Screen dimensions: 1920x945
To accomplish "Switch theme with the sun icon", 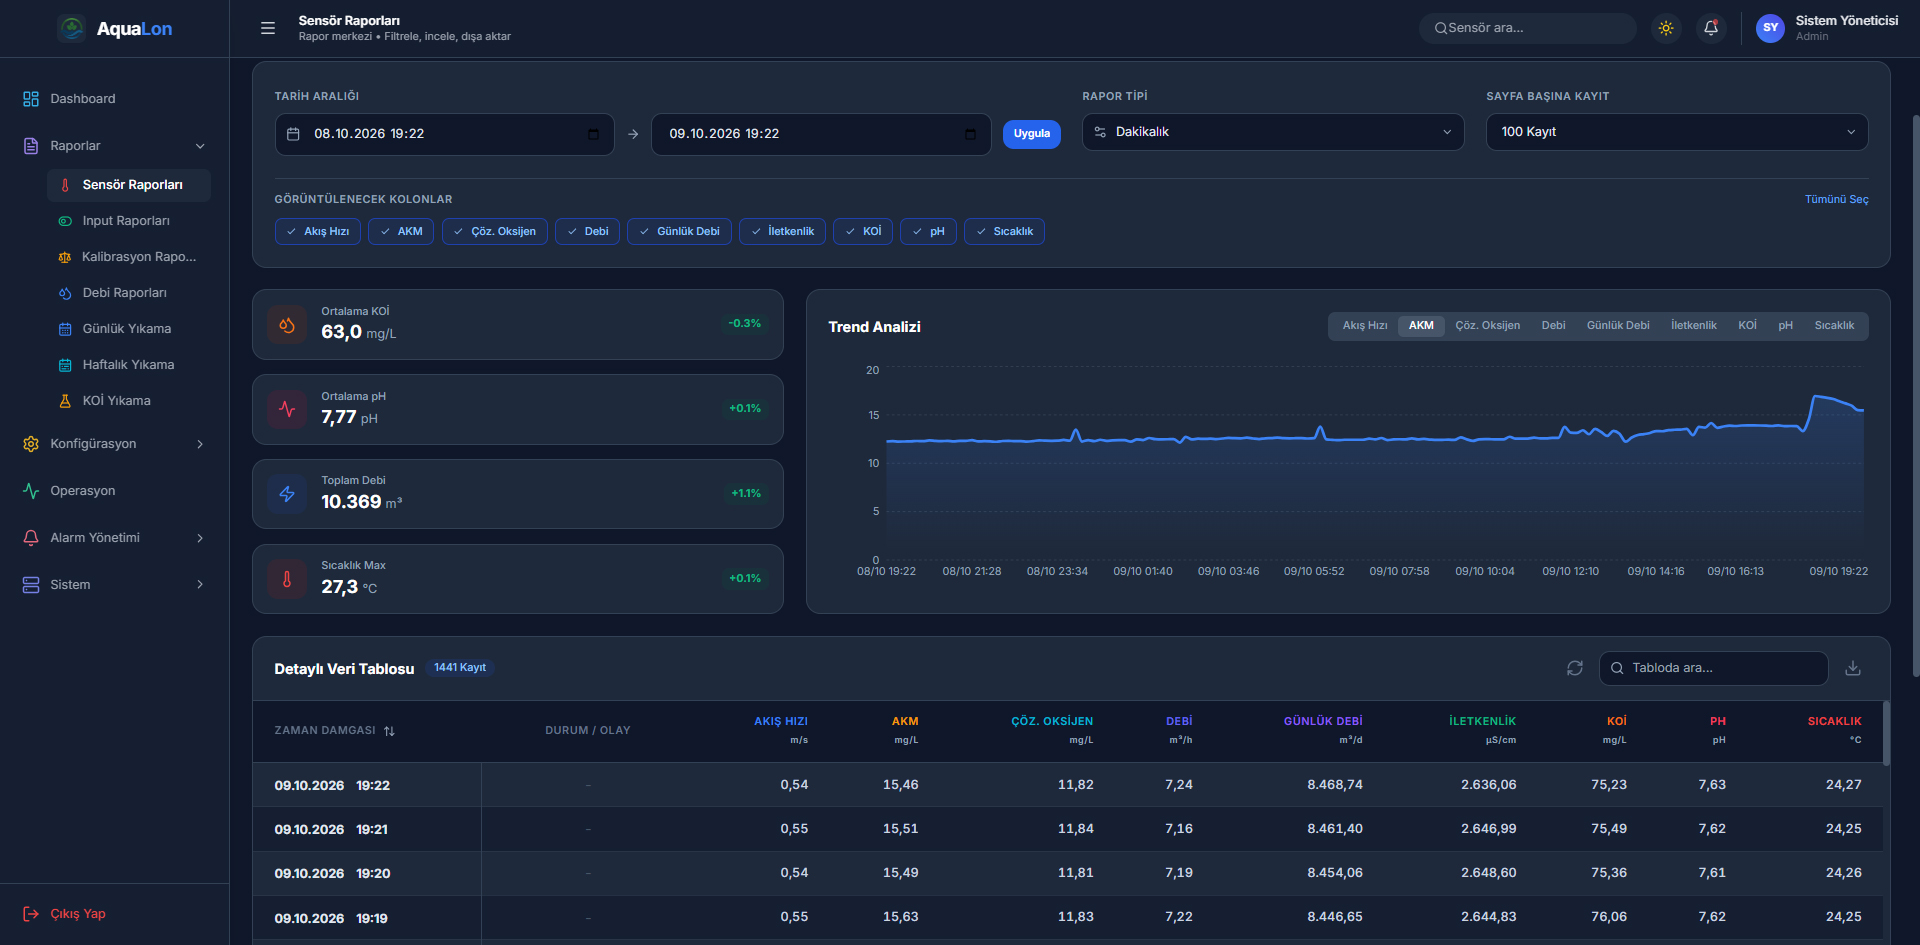I will tap(1666, 28).
